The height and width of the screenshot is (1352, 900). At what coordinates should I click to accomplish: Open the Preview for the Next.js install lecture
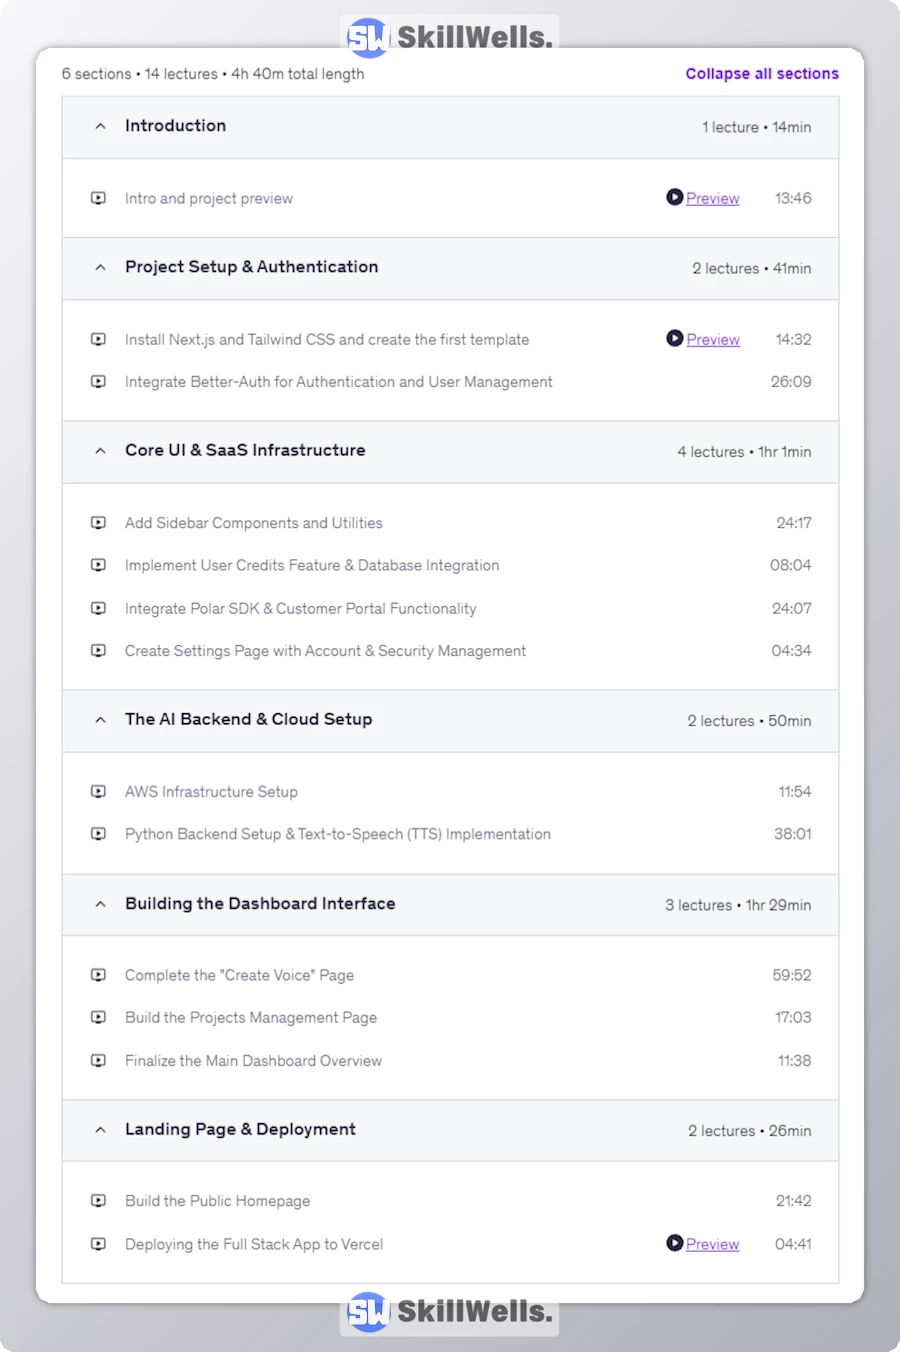(x=712, y=339)
